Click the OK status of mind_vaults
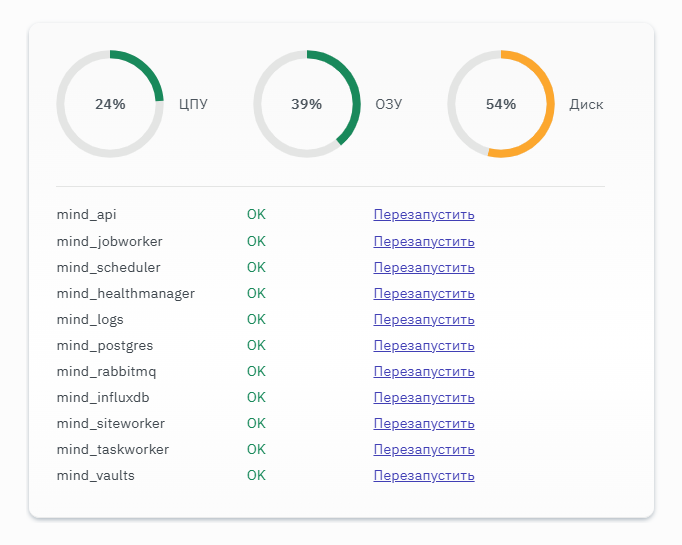 256,475
